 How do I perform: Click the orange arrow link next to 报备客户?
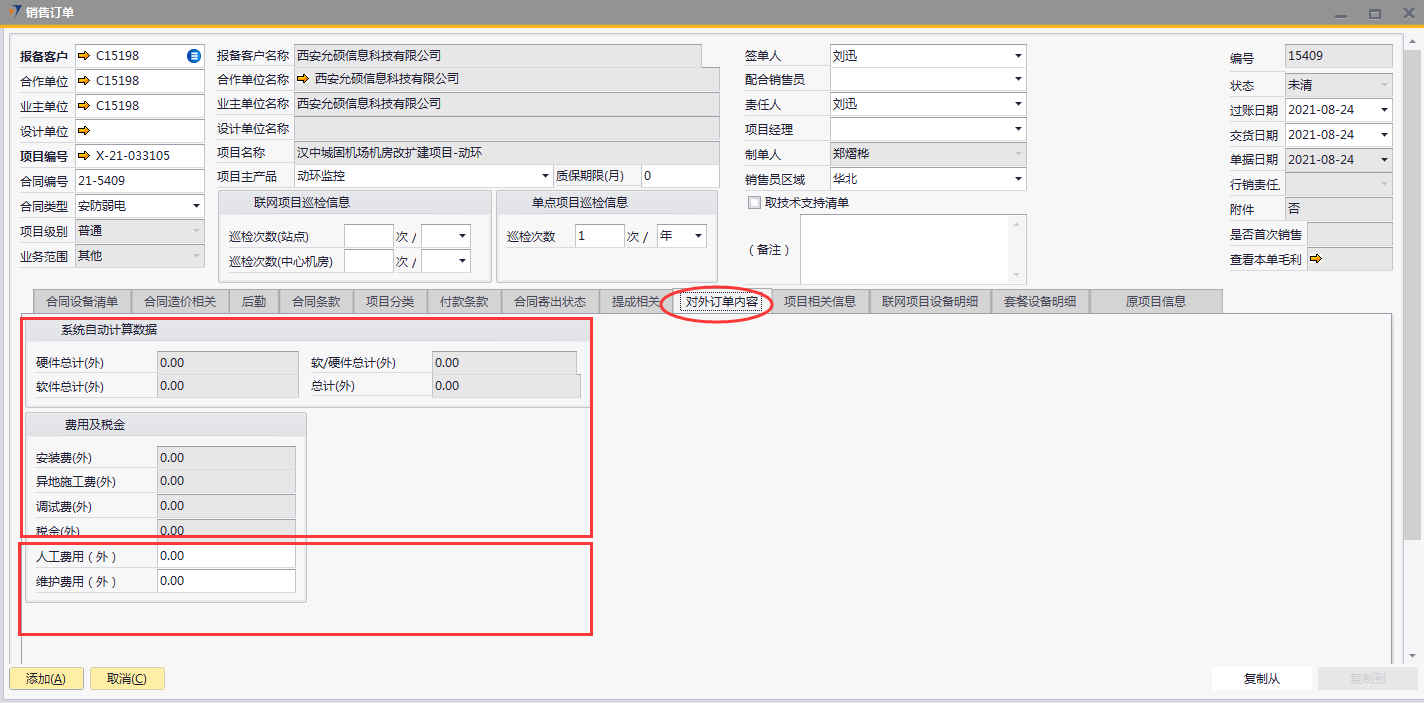pyautogui.click(x=83, y=56)
